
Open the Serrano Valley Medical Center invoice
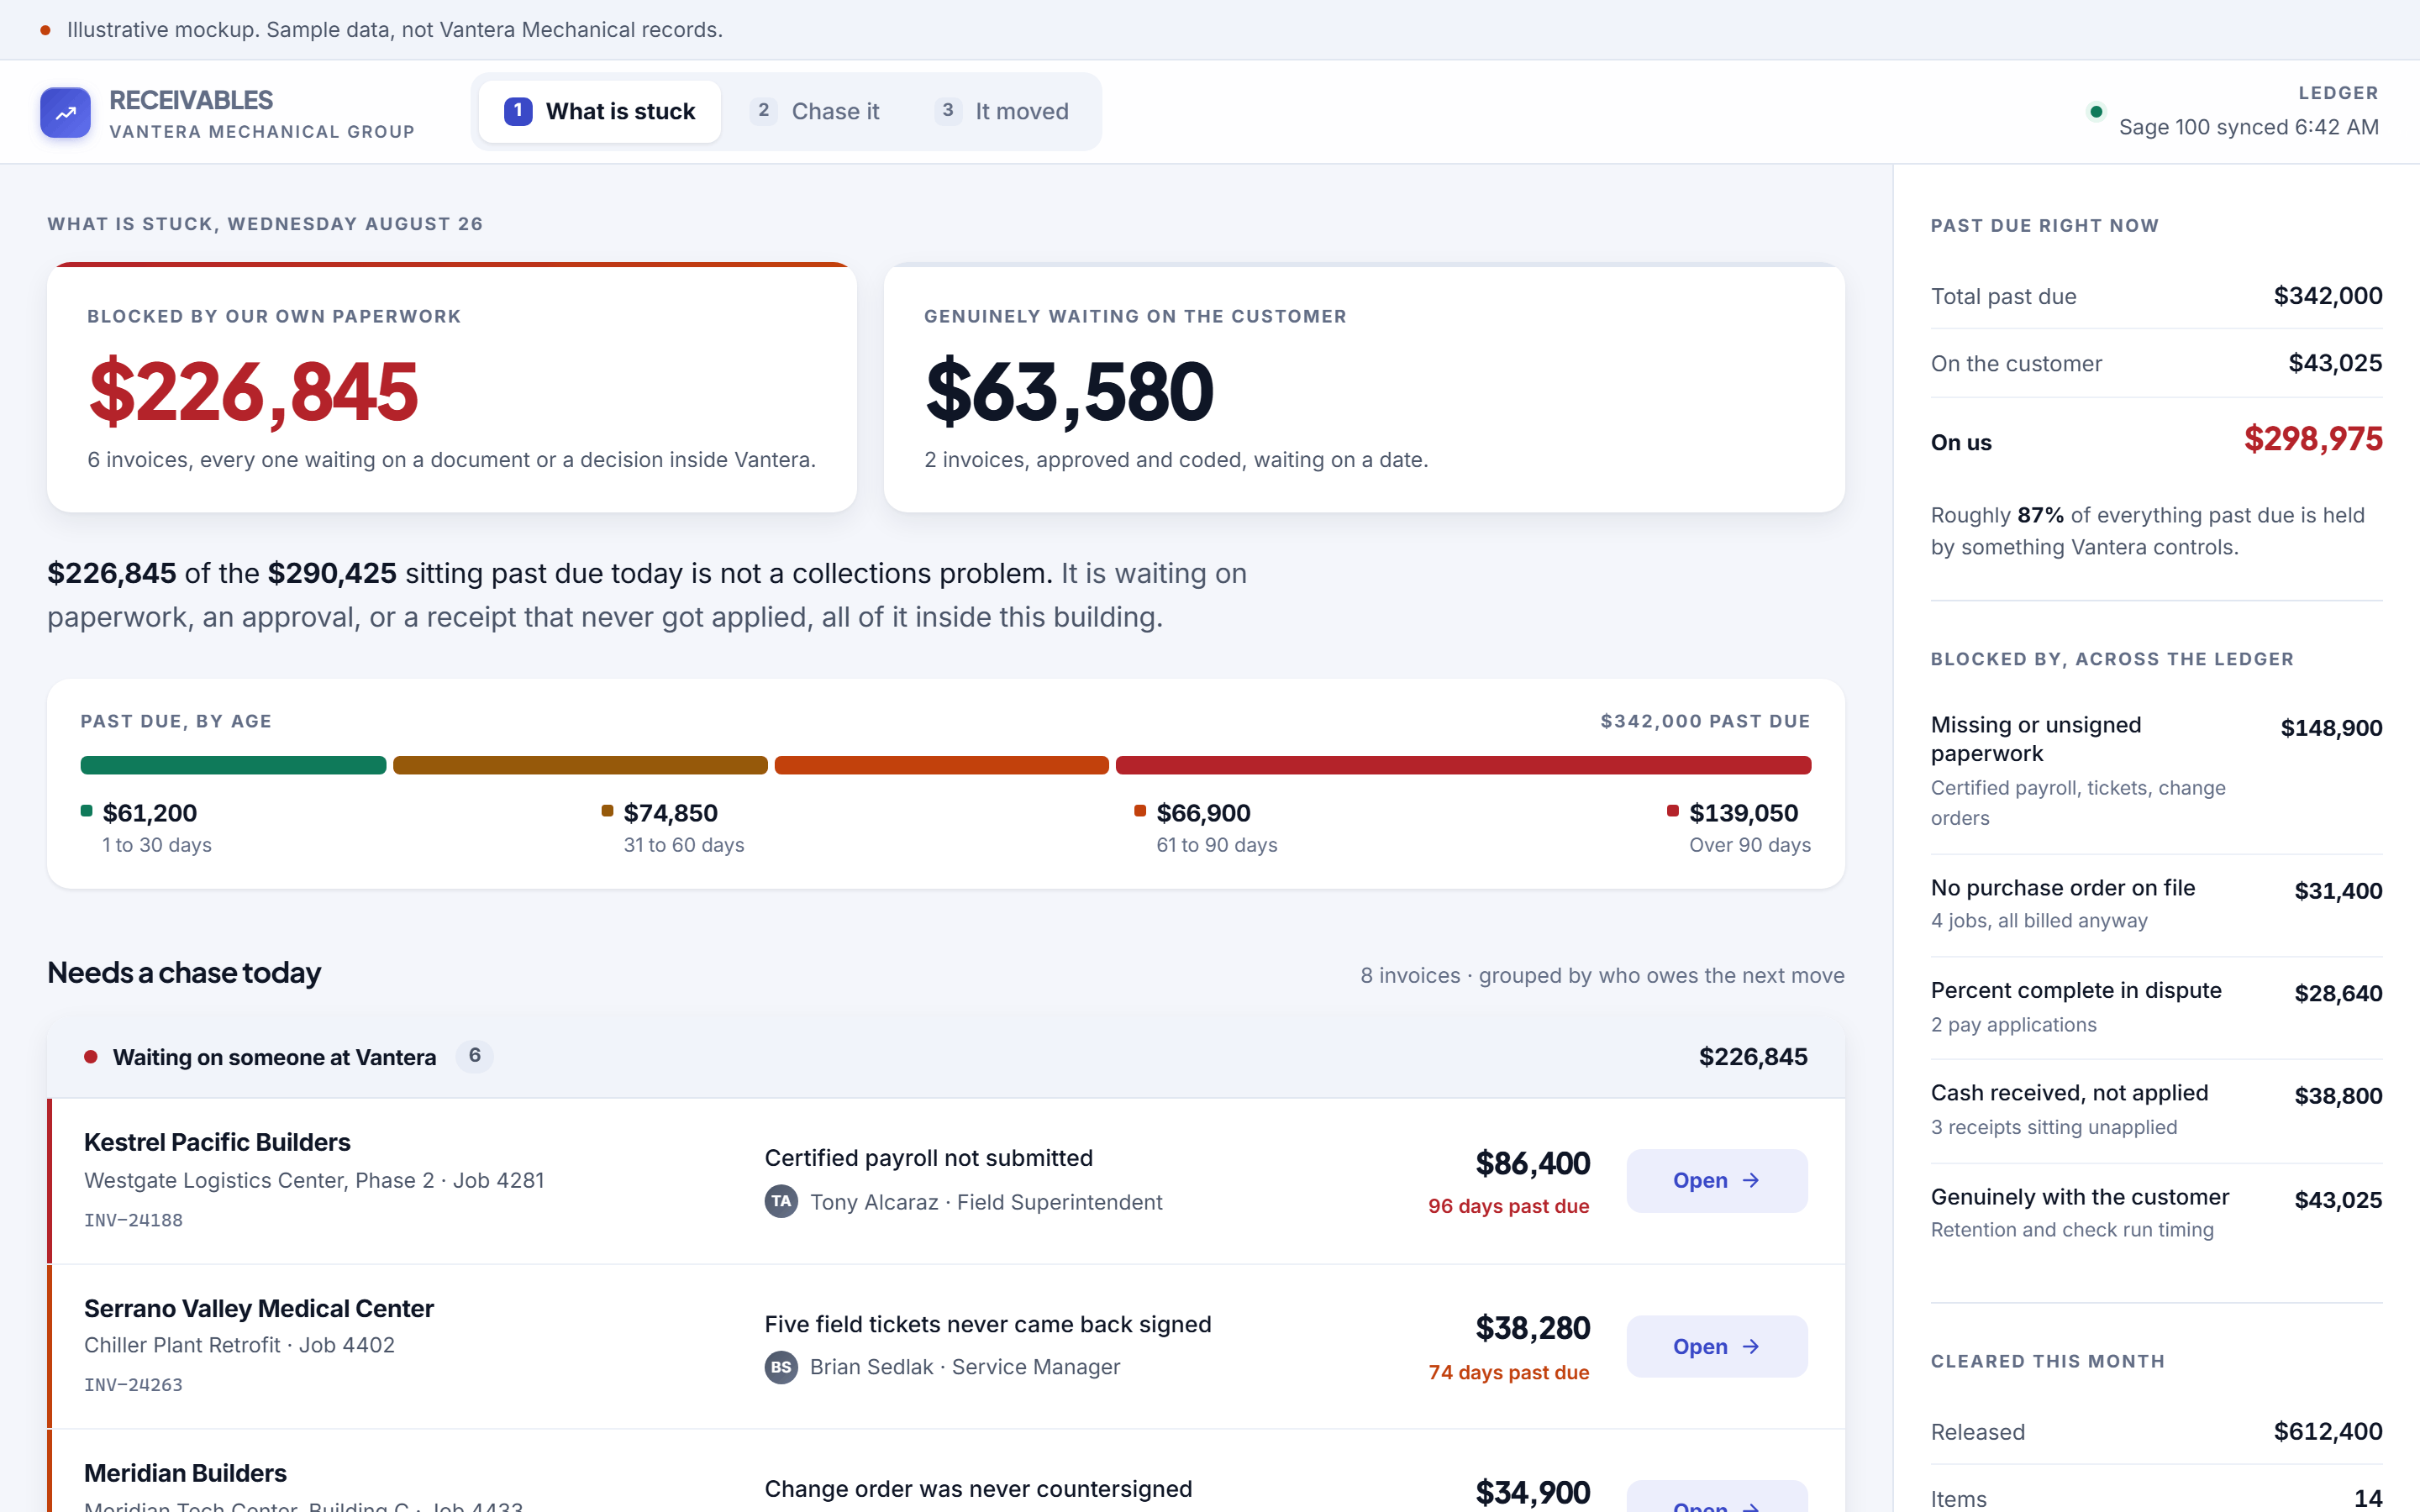click(x=1716, y=1346)
